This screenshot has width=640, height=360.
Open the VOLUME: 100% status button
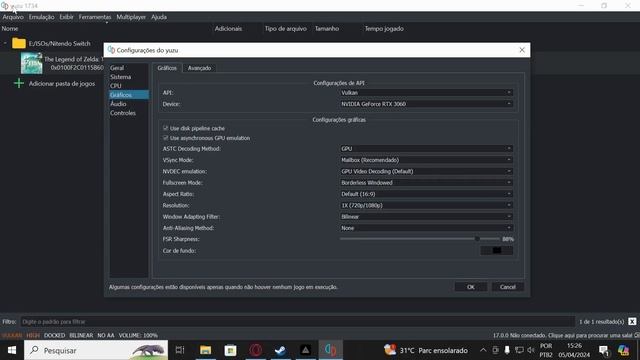click(x=138, y=335)
